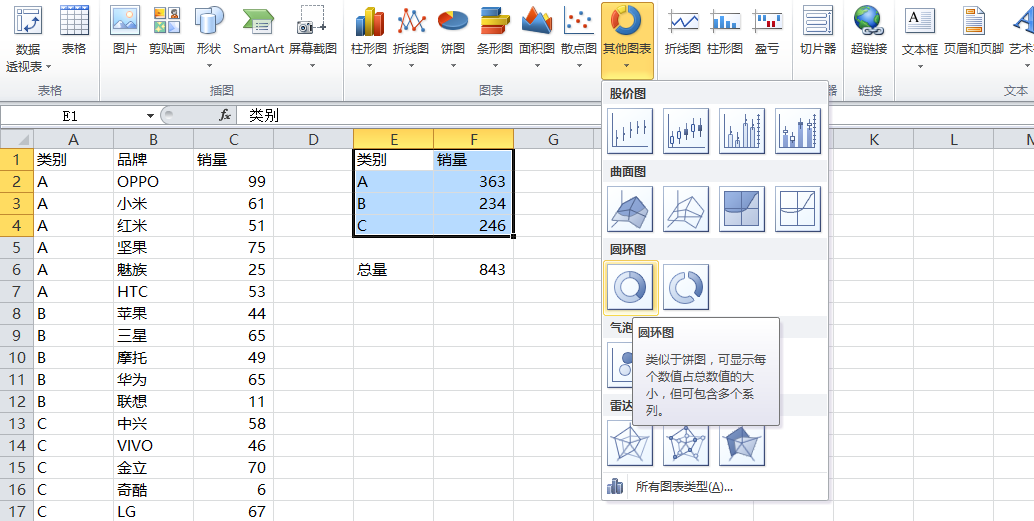Screen dimensions: 1034x521
Task: Insert a PivotTable (数据透视表)
Action: (28, 40)
